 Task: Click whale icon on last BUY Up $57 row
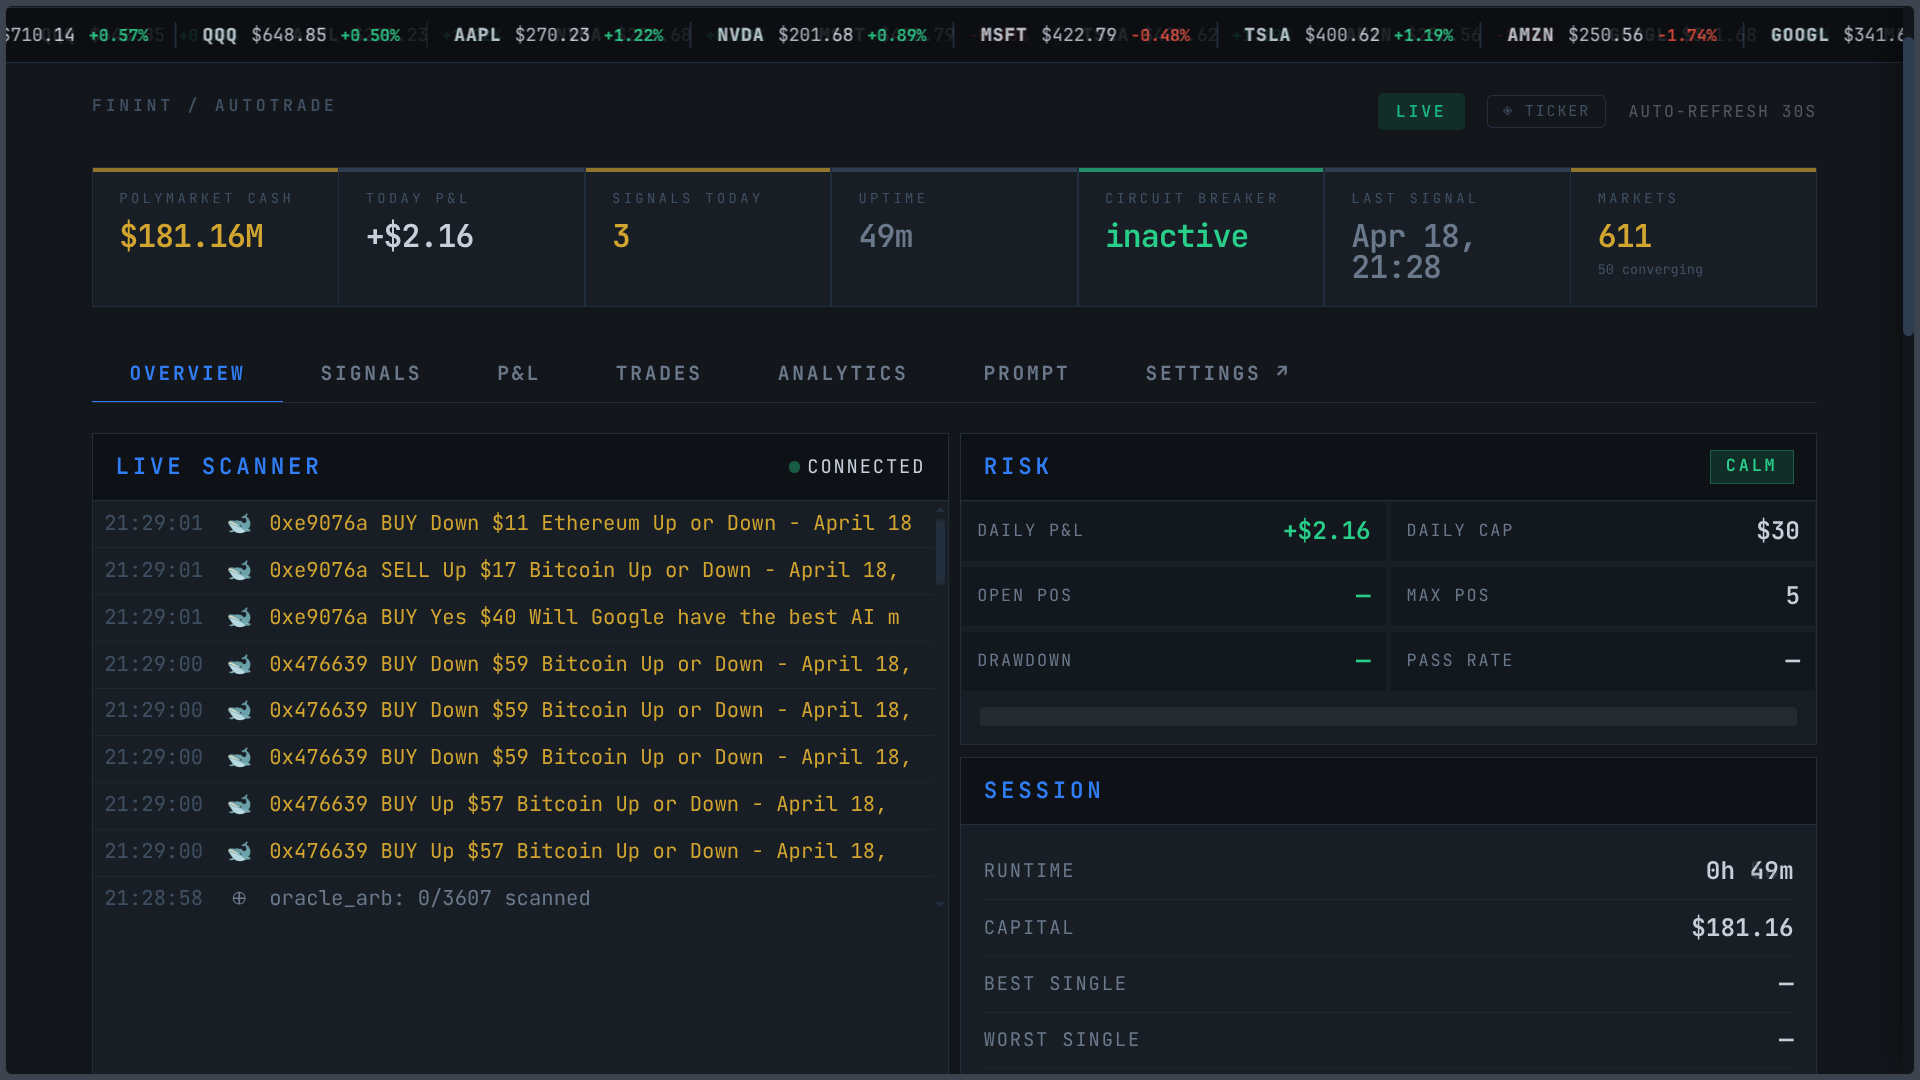tap(239, 852)
